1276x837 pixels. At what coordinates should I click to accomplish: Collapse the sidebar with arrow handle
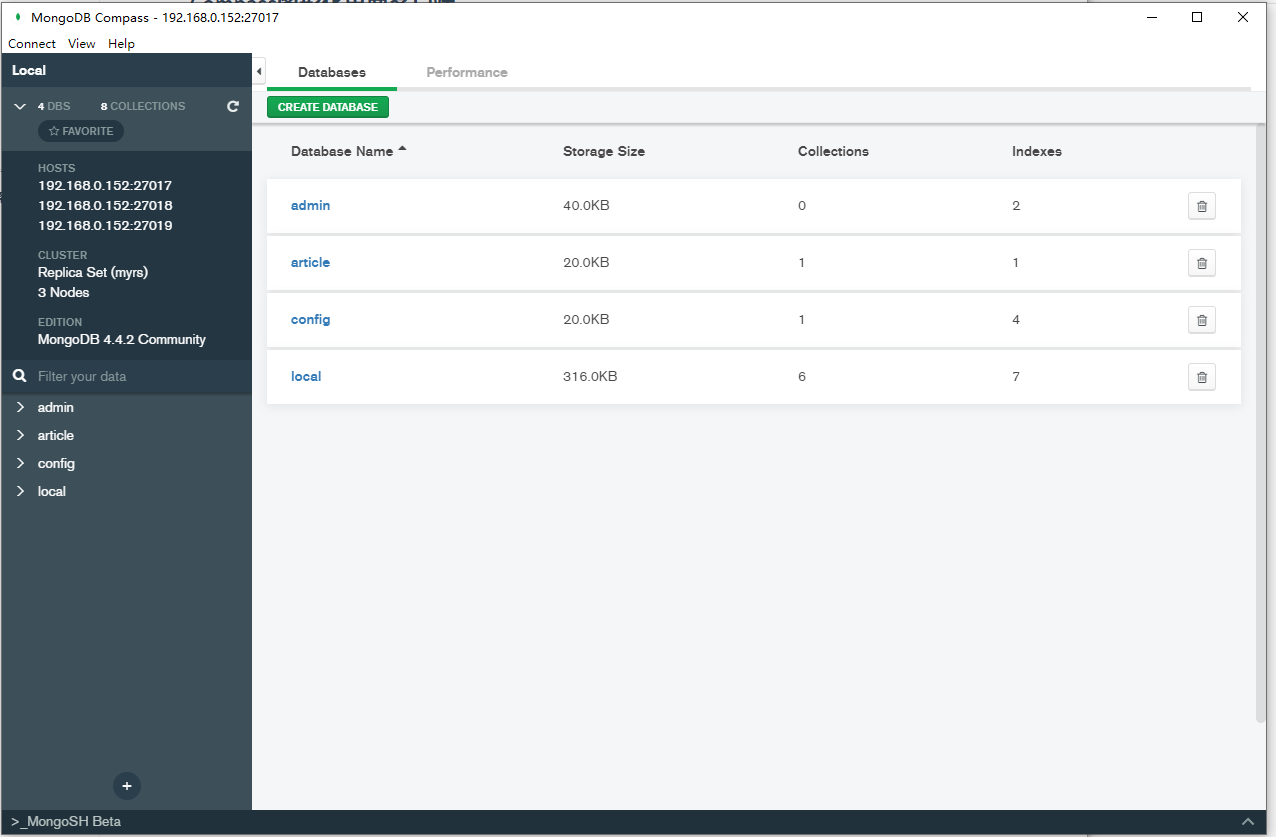tap(259, 72)
